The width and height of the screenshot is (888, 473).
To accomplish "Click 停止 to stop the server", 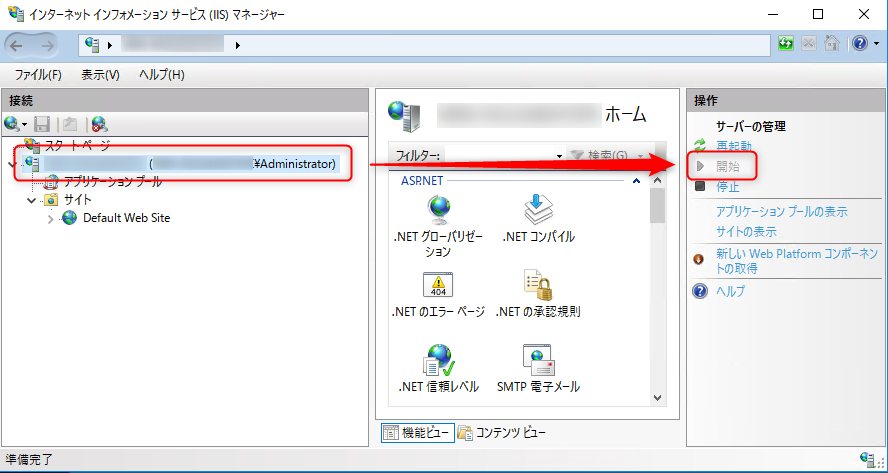I will coord(728,187).
